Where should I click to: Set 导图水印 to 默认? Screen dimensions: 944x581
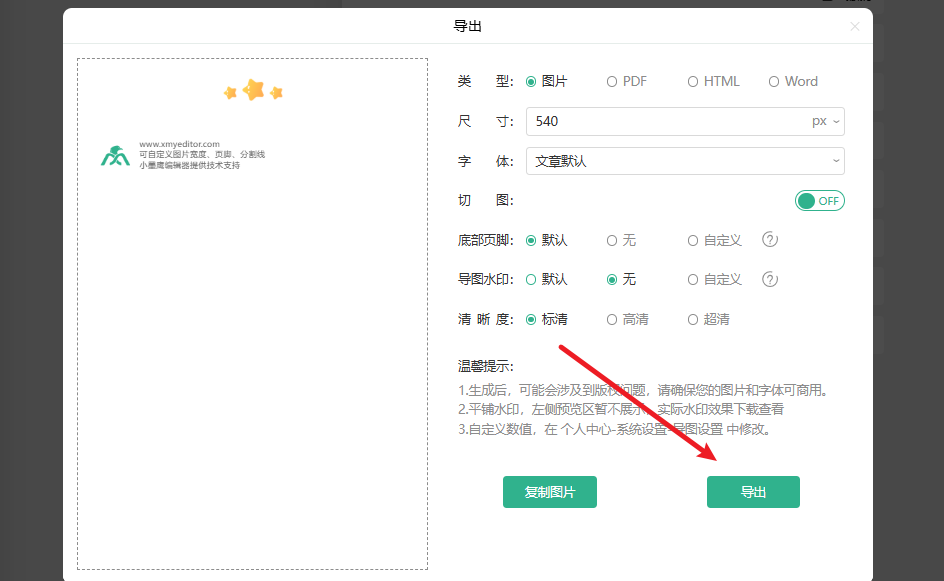click(545, 279)
